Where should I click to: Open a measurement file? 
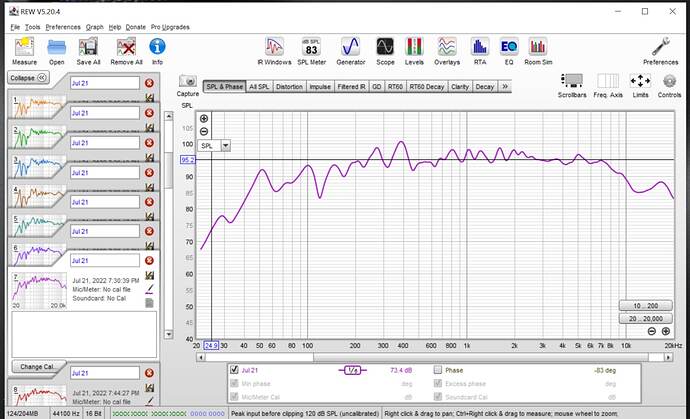[56, 51]
